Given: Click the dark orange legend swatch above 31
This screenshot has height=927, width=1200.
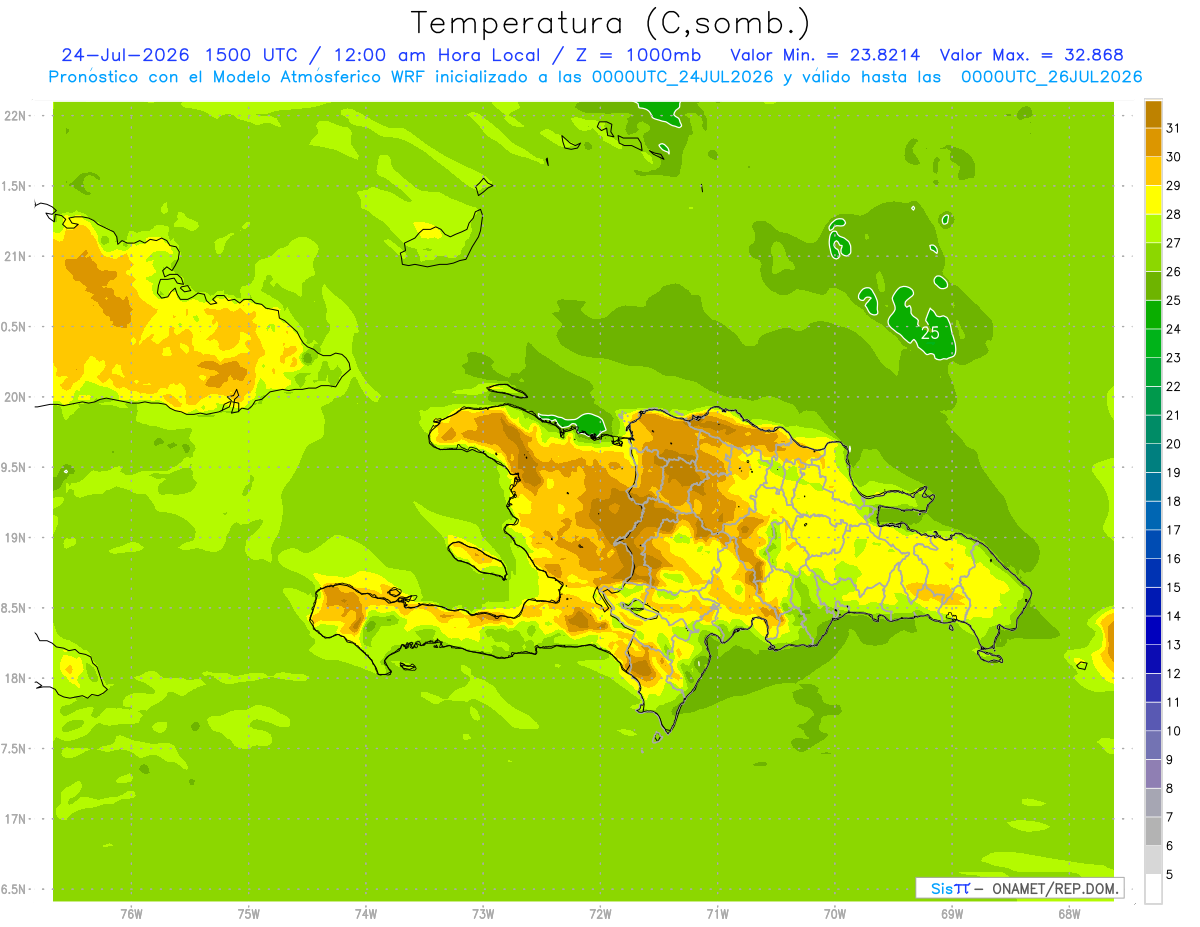Looking at the screenshot, I should click(1153, 114).
